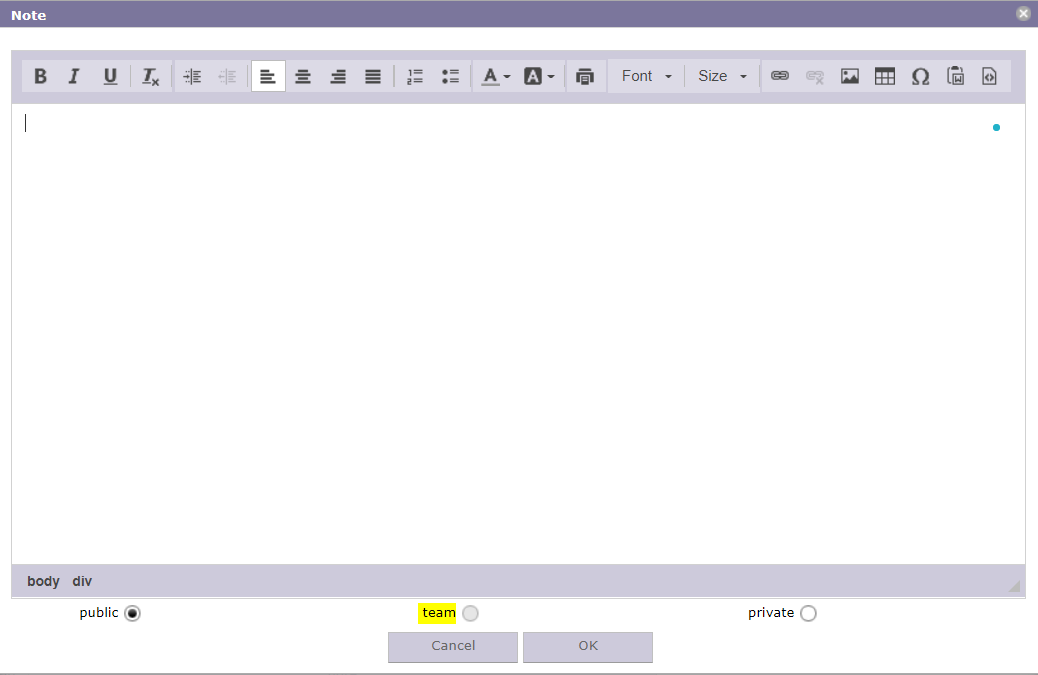Insert a bulleted list
The image size is (1038, 675).
pos(450,76)
